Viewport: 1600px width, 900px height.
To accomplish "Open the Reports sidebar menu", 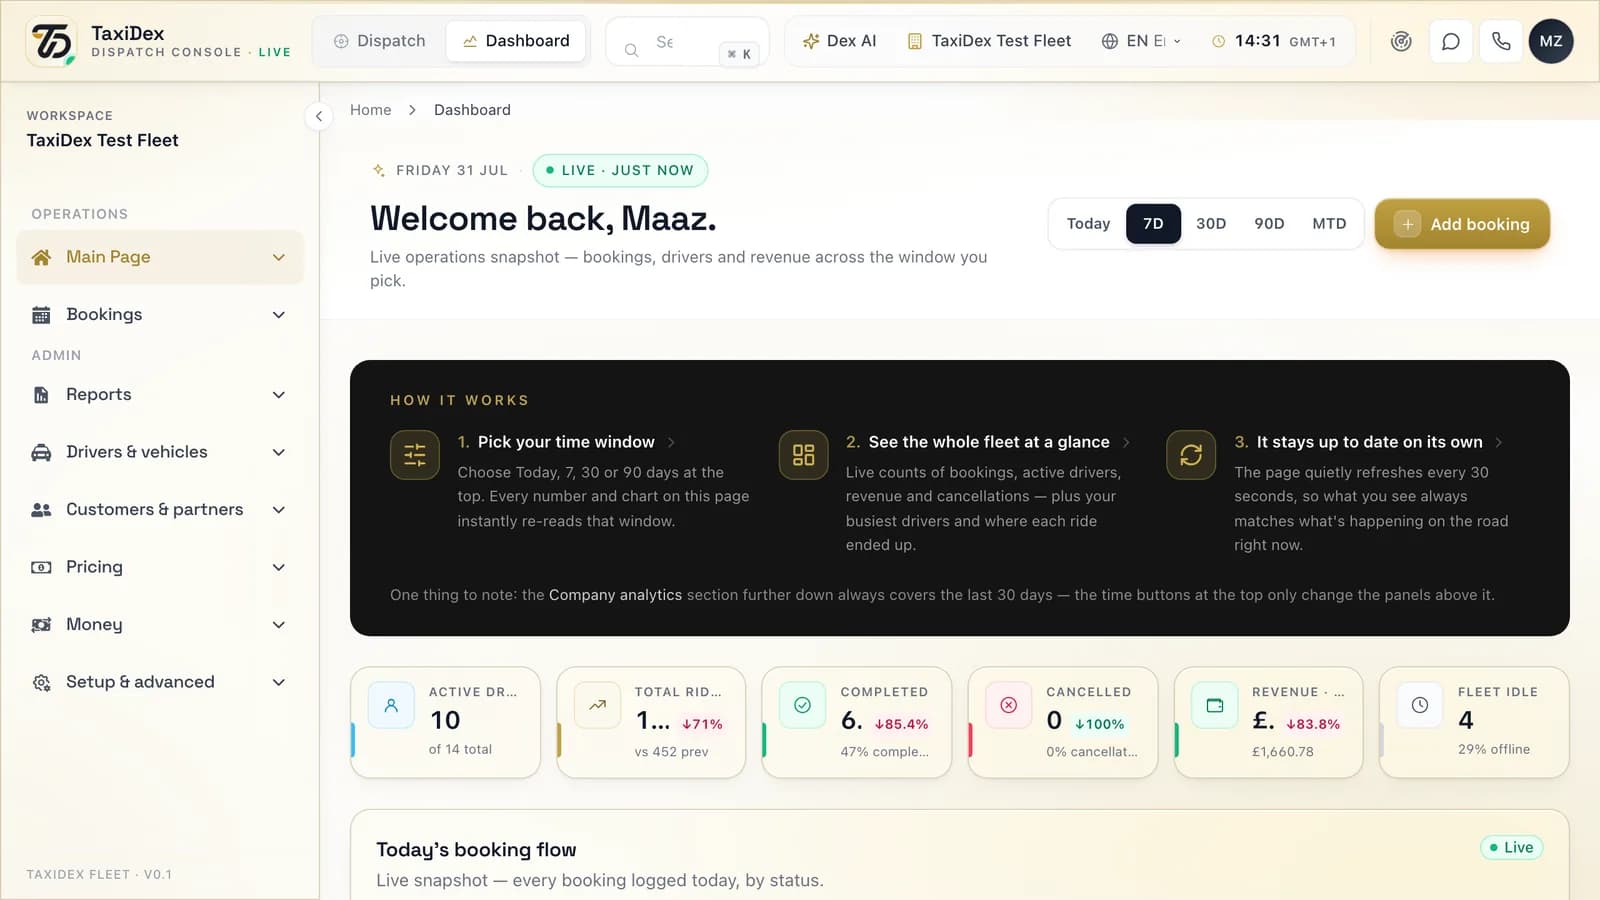I will click(x=160, y=395).
